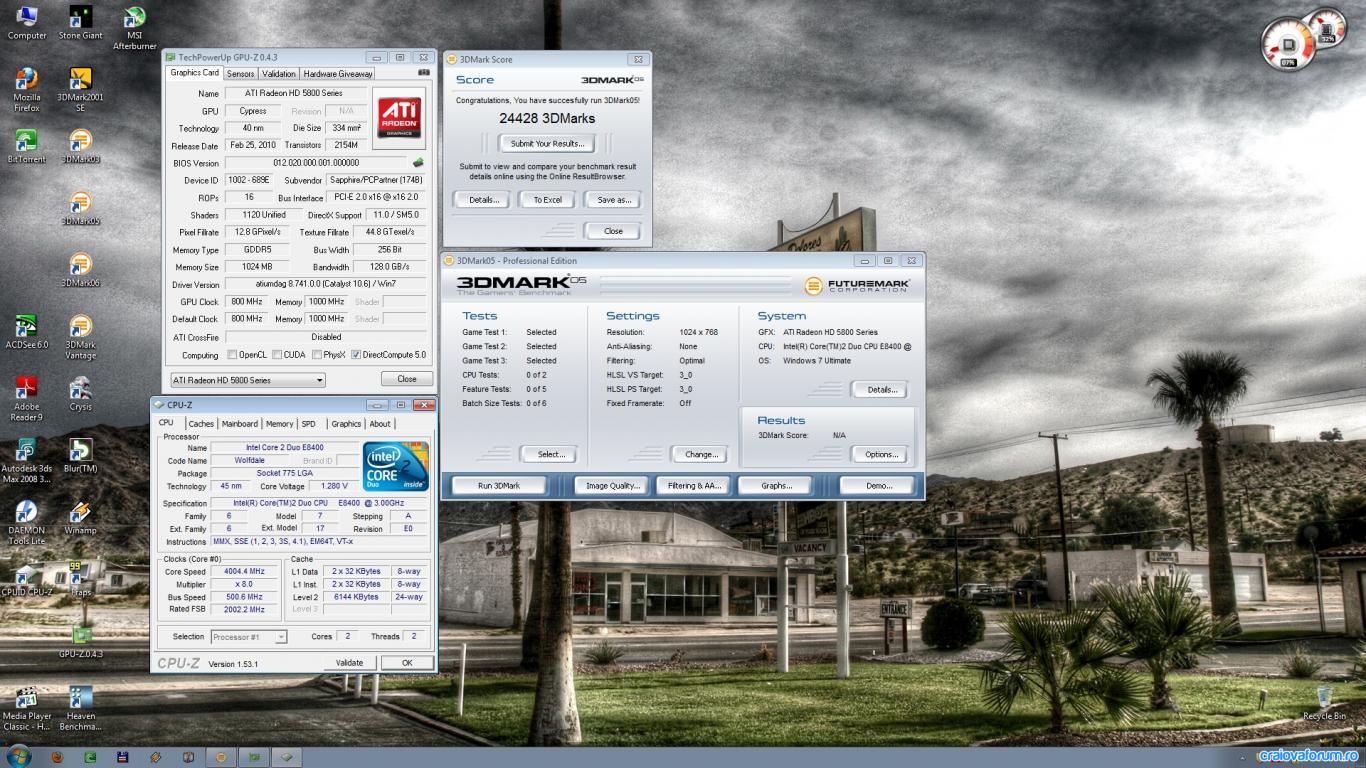Open the Recycle Bin

(x=1324, y=703)
